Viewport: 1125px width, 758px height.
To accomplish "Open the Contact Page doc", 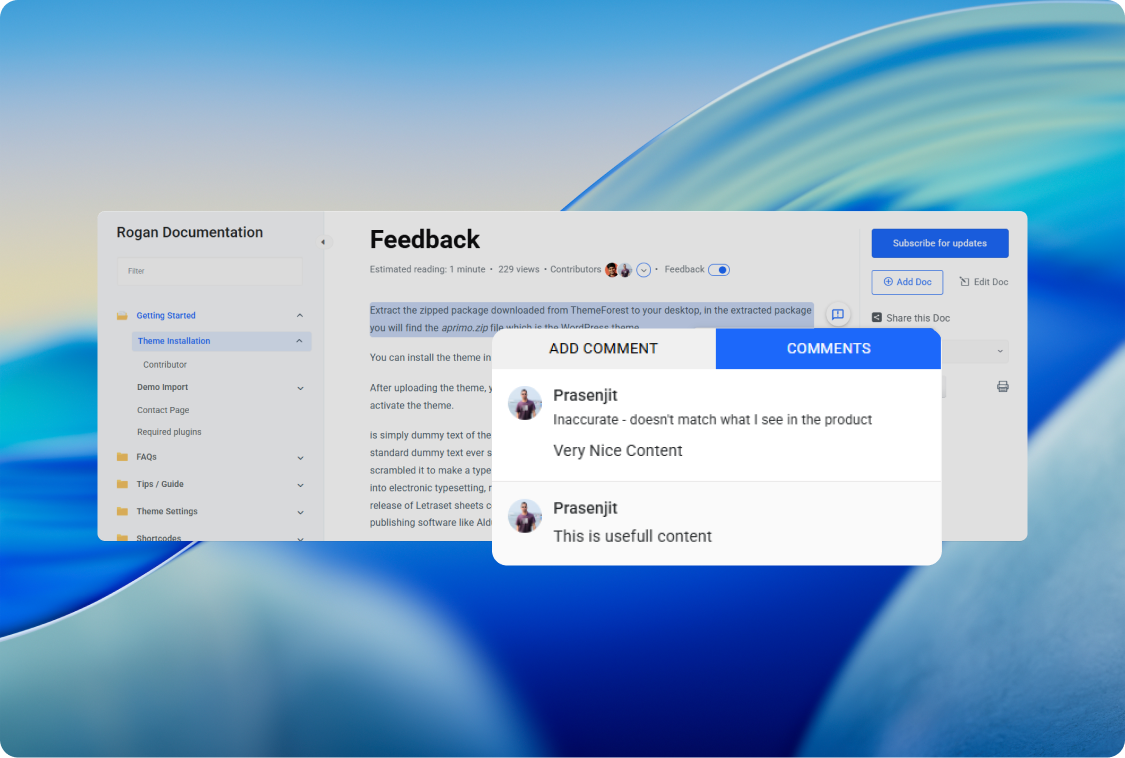I will pos(163,410).
